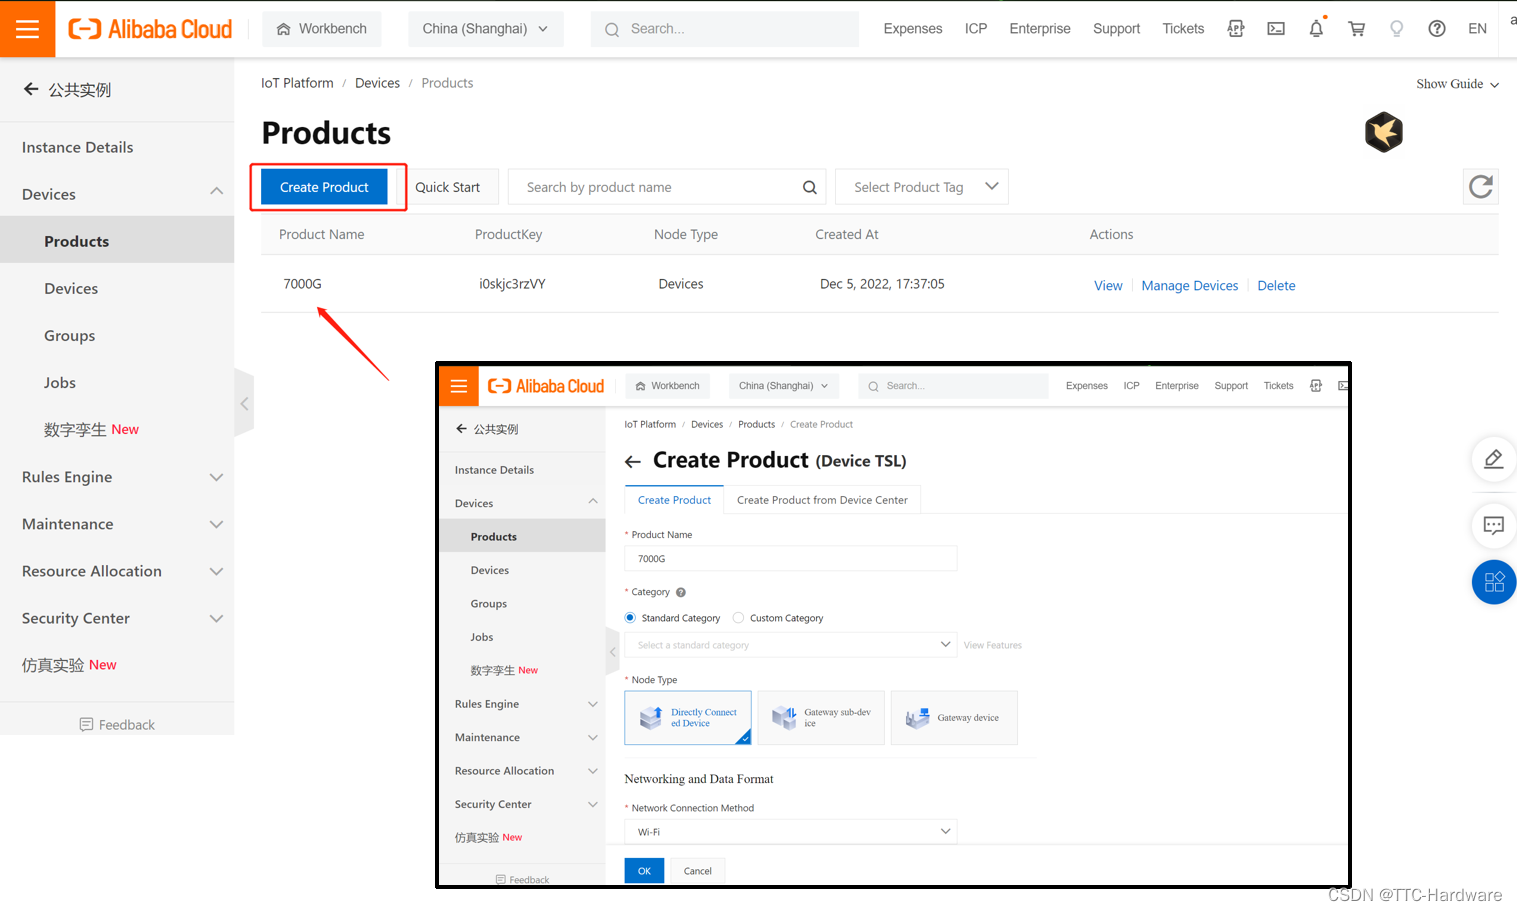Click the blue Create Product button
Screen dimensions: 1517x911
pyautogui.click(x=324, y=187)
